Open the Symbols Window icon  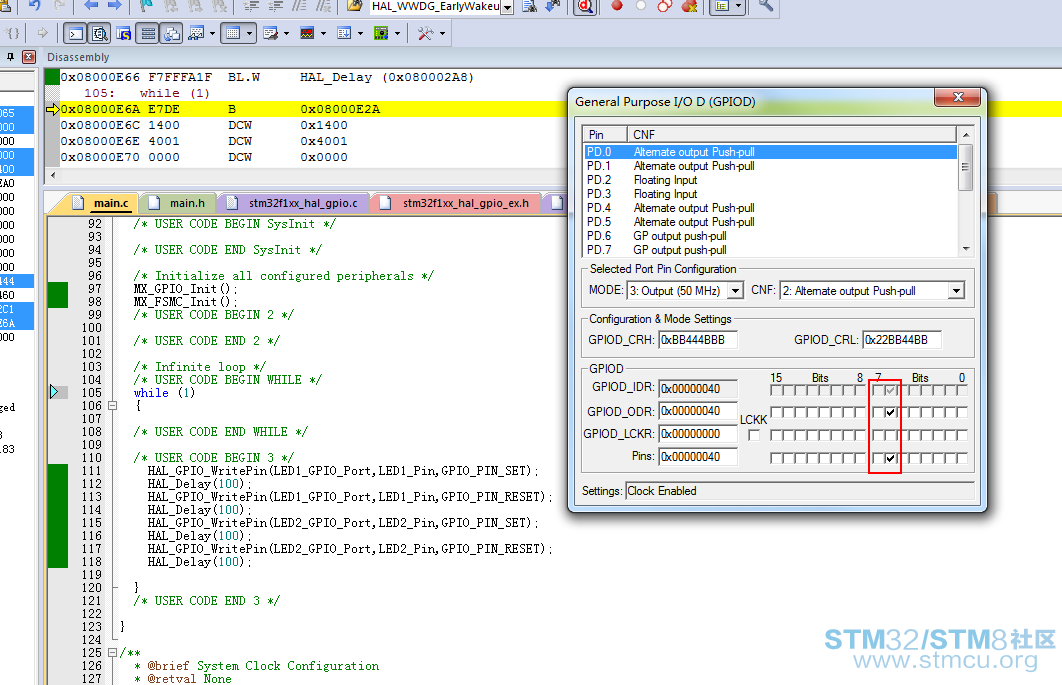(x=123, y=33)
